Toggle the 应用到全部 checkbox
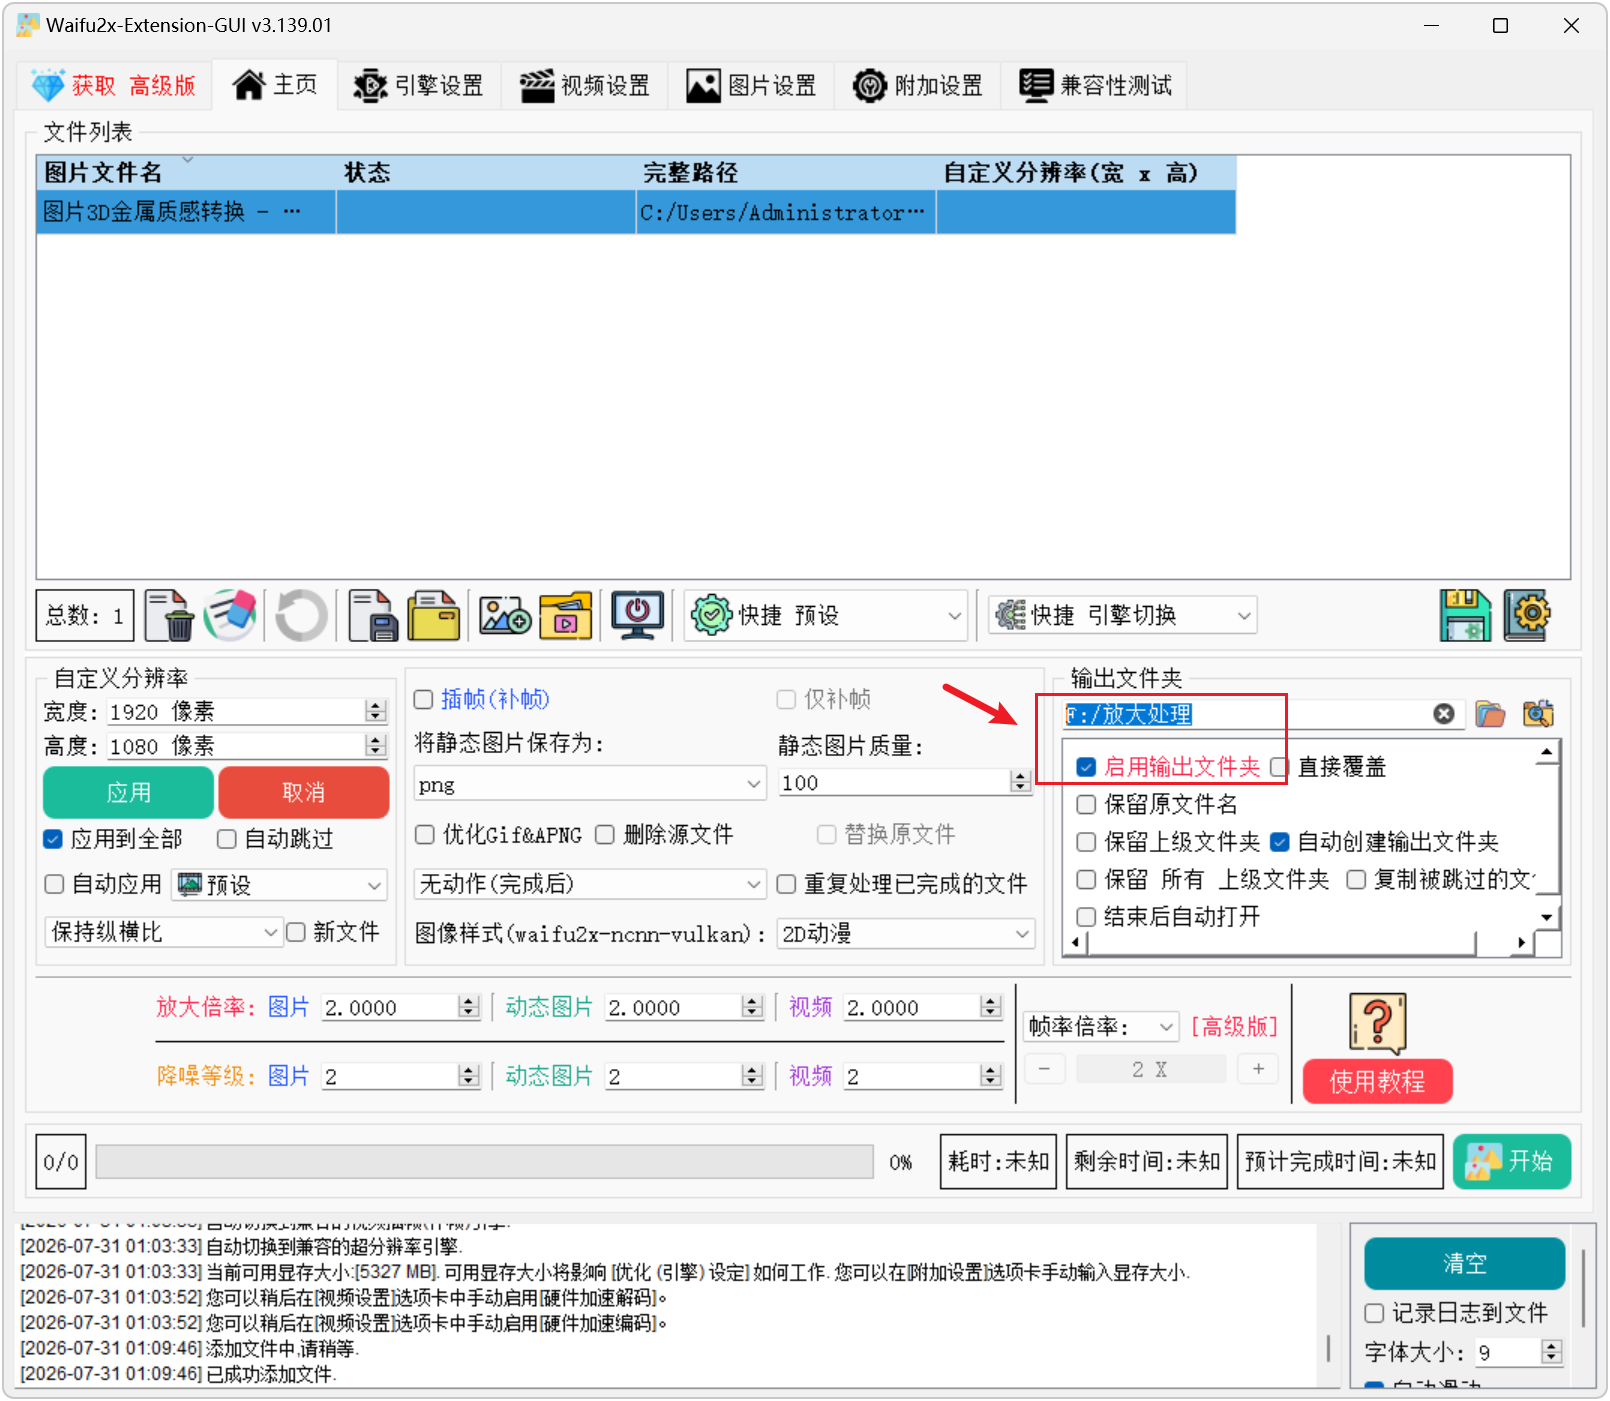Image resolution: width=1610 pixels, height=1401 pixels. 53,839
